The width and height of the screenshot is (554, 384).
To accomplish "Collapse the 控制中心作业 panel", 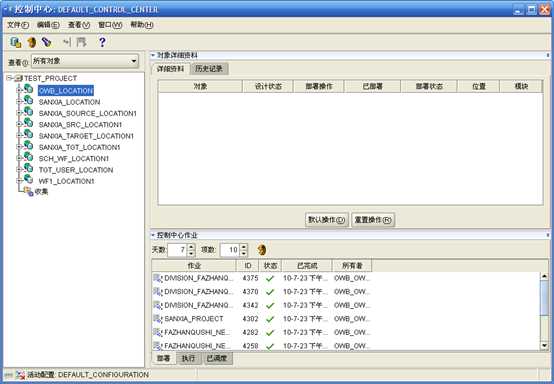I will click(x=153, y=235).
